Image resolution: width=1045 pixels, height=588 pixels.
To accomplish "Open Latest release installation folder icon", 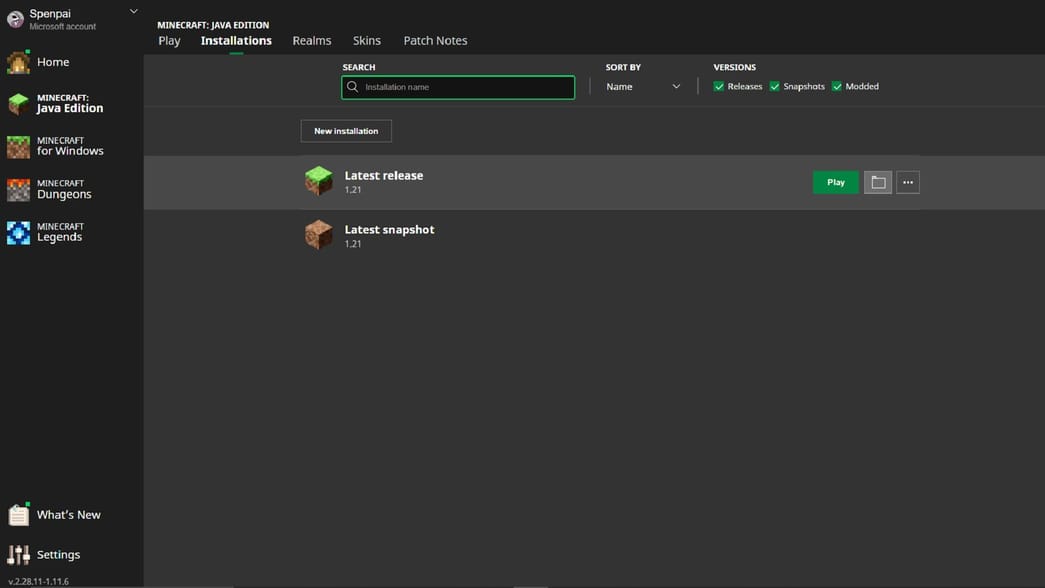I will (x=877, y=182).
